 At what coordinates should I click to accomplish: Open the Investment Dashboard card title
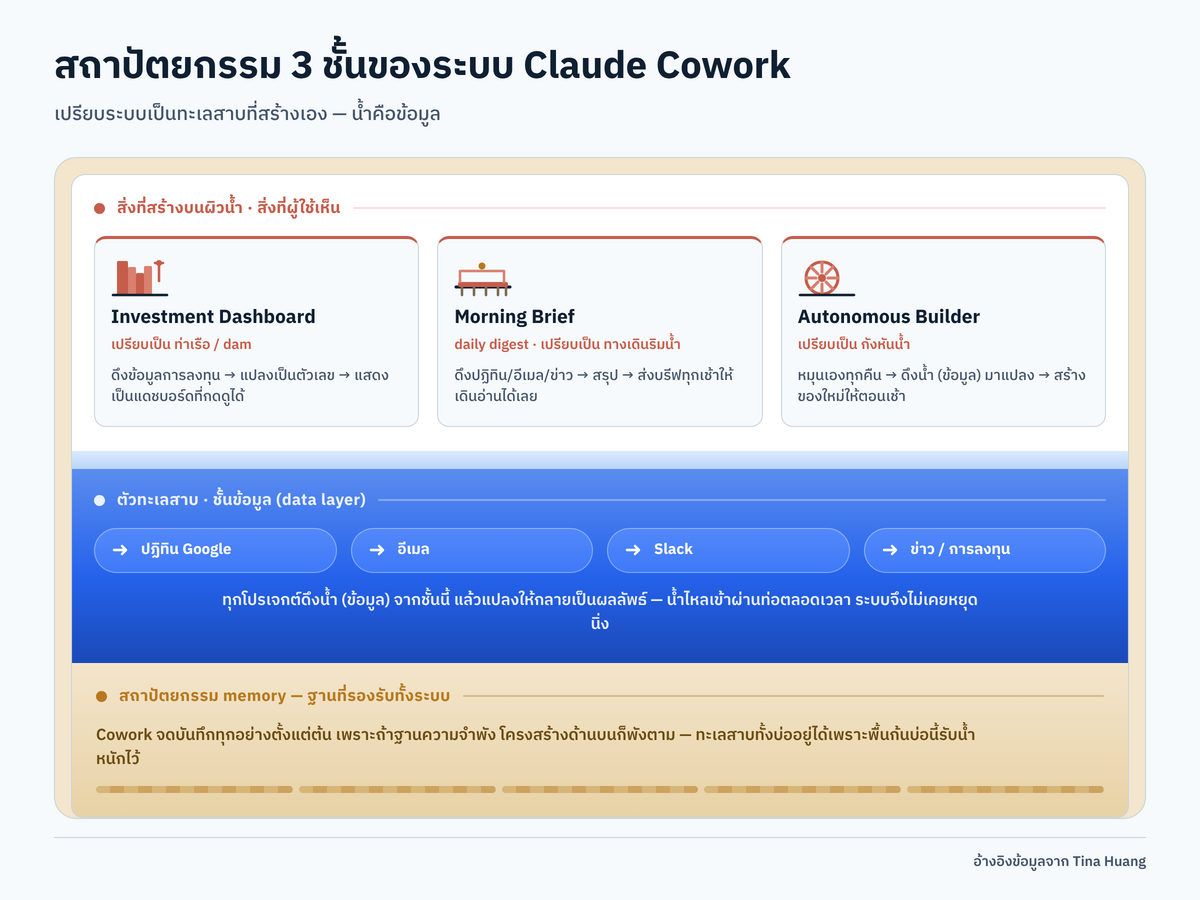click(213, 317)
